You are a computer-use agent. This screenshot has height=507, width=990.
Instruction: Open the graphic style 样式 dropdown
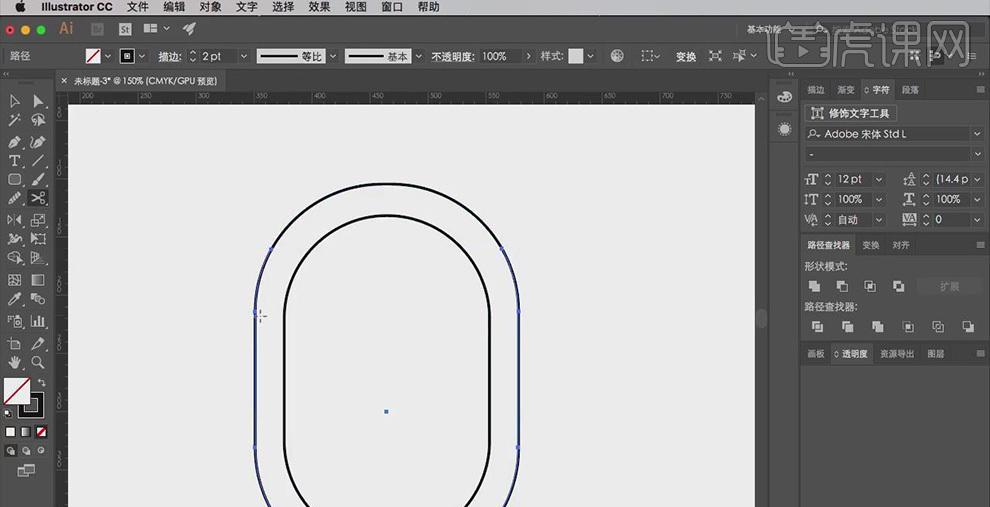tap(590, 56)
